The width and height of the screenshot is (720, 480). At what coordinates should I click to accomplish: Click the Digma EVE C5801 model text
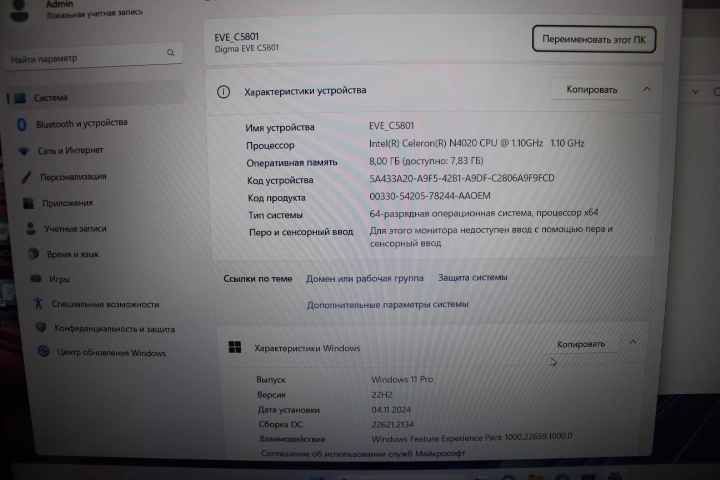point(247,48)
